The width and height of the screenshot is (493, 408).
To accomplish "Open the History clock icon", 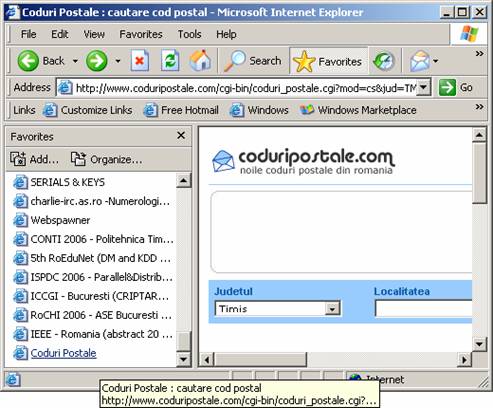I will 383,61.
